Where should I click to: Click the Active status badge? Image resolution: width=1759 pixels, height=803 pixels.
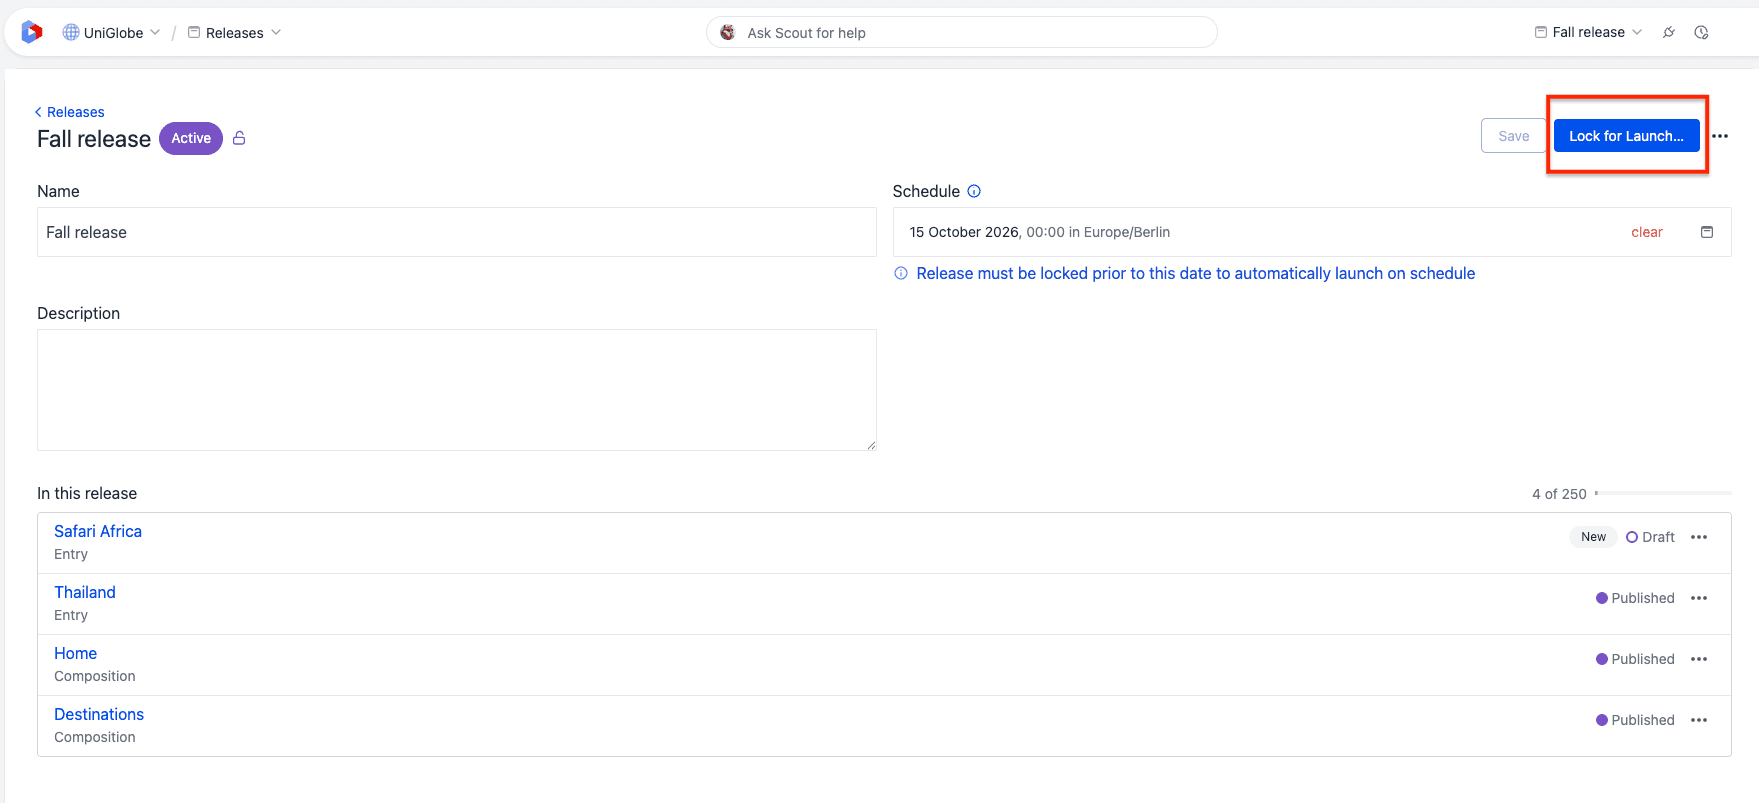click(191, 138)
